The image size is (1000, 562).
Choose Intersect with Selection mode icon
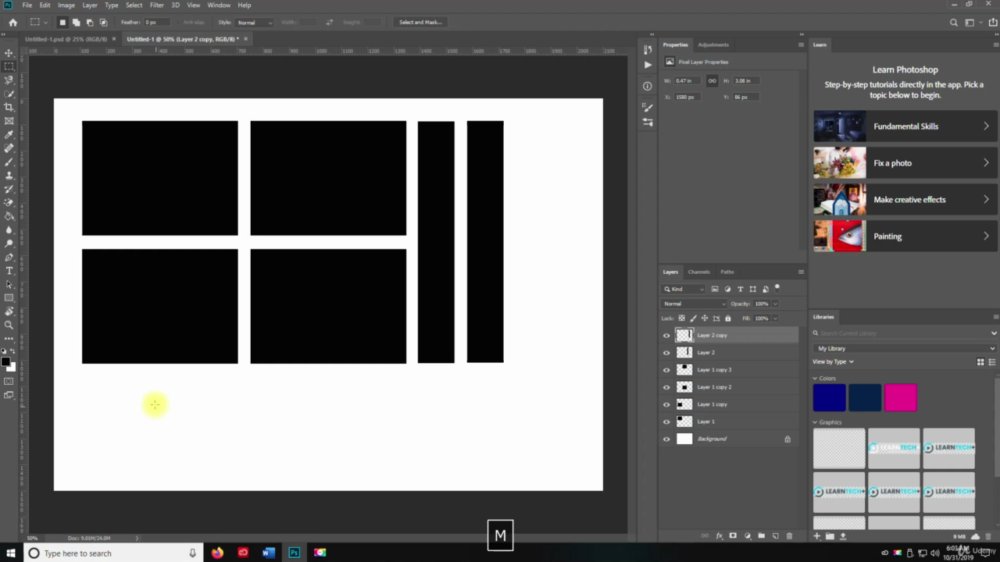(x=103, y=22)
